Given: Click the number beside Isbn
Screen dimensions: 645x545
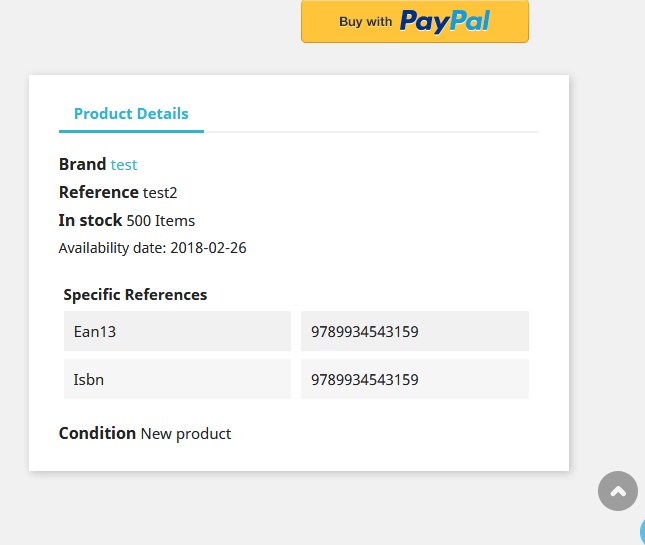Looking at the screenshot, I should [414, 380].
